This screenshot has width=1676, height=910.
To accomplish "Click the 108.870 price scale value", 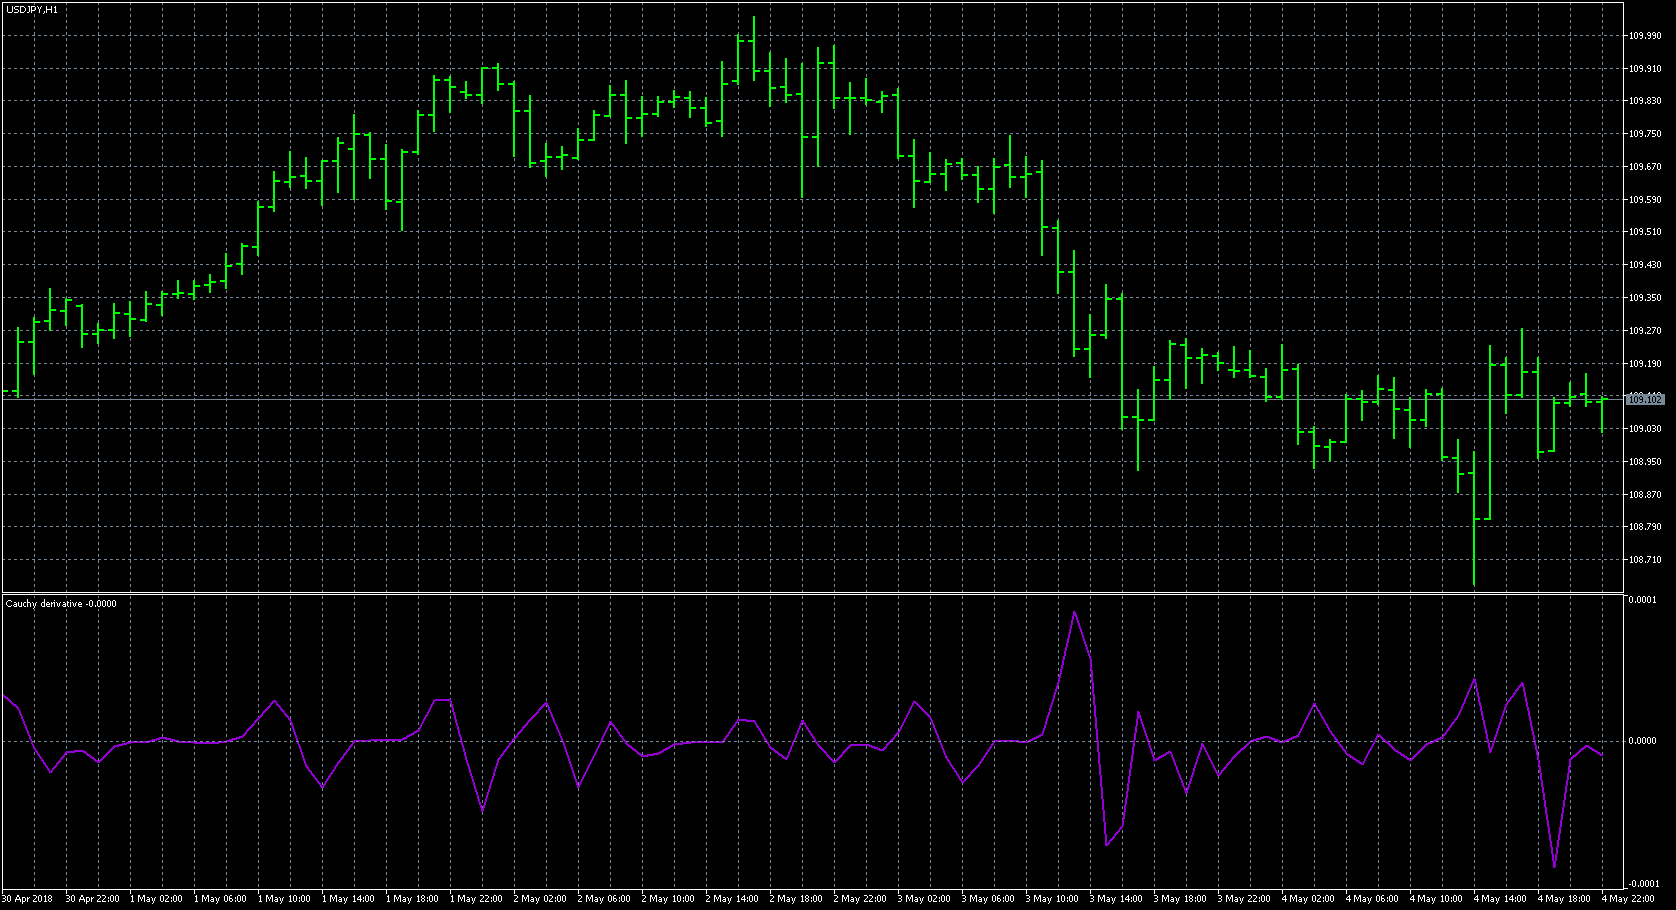I will (x=1645, y=495).
